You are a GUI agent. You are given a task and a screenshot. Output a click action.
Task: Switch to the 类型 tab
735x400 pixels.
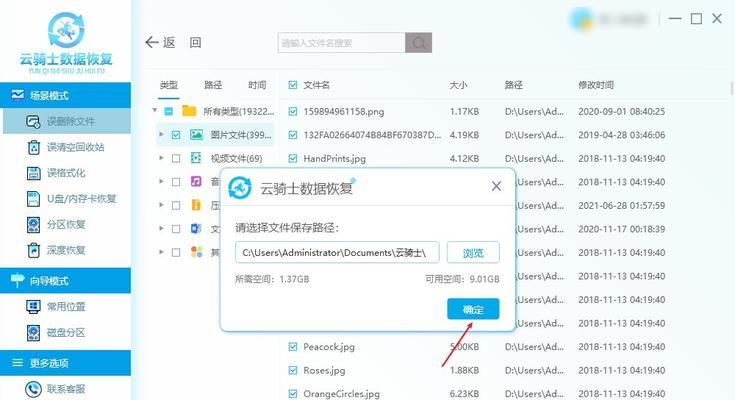coord(169,85)
